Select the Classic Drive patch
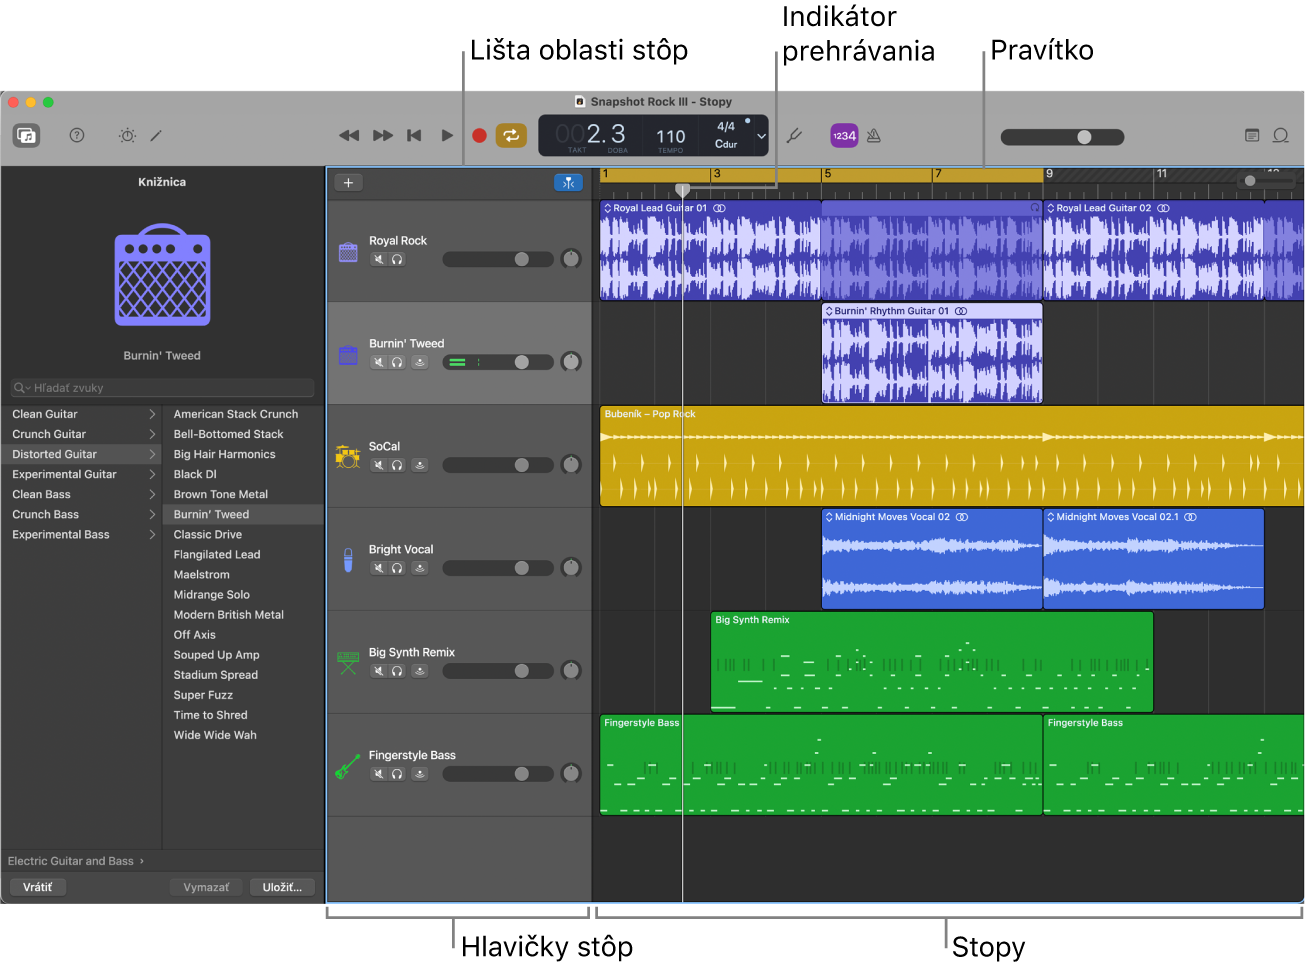The width and height of the screenshot is (1306, 974). (208, 535)
